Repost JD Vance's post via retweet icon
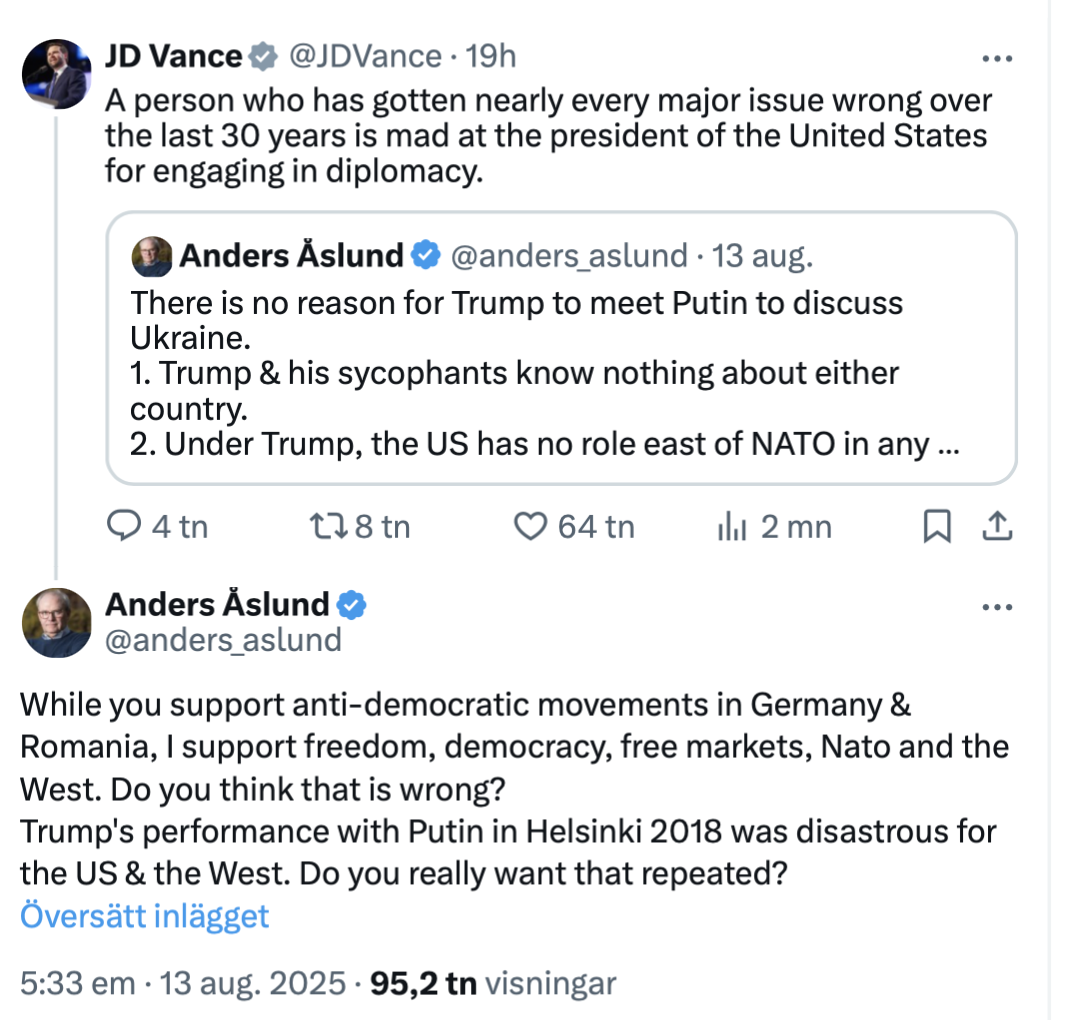Image resolution: width=1080 pixels, height=1020 pixels. 360,527
